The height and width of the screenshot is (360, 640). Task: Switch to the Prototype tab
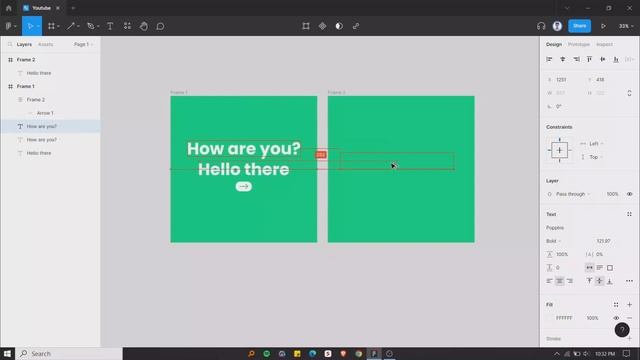[579, 44]
